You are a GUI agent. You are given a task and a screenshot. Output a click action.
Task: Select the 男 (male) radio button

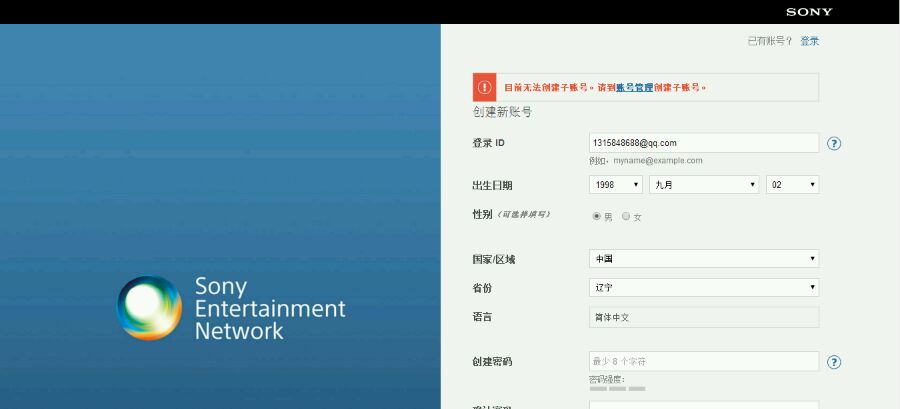tap(596, 216)
